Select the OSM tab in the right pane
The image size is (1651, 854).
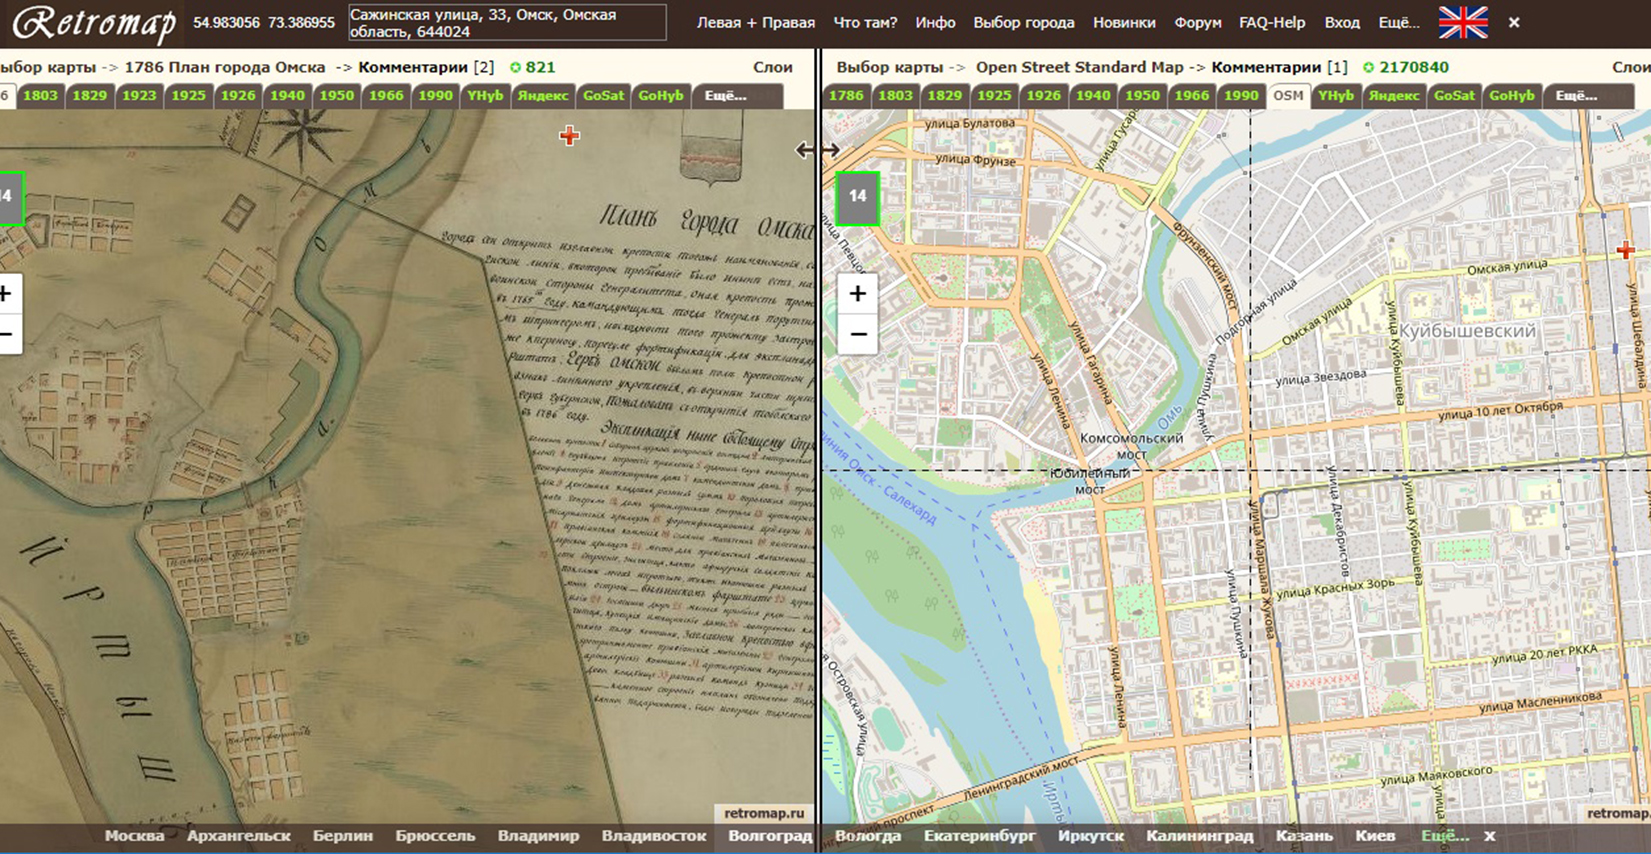[x=1288, y=96]
